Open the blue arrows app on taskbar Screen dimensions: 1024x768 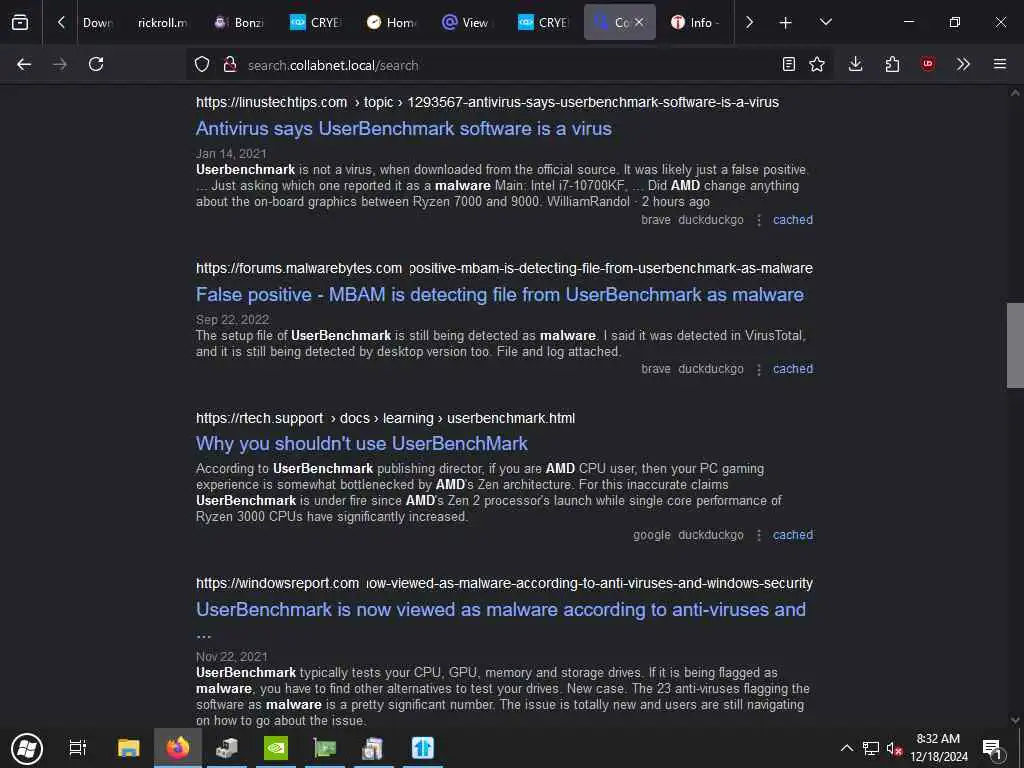[423, 748]
